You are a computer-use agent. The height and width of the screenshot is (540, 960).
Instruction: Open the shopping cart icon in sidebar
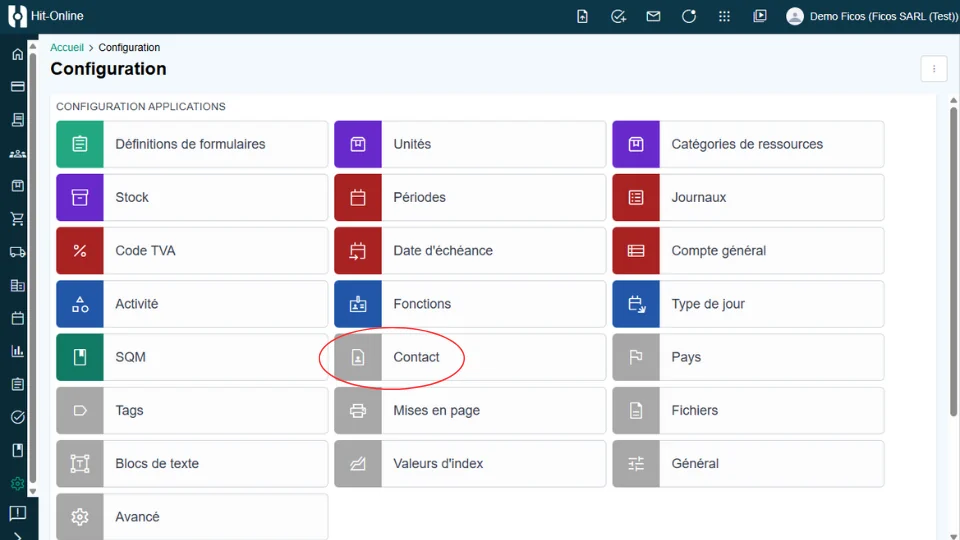coord(17,219)
